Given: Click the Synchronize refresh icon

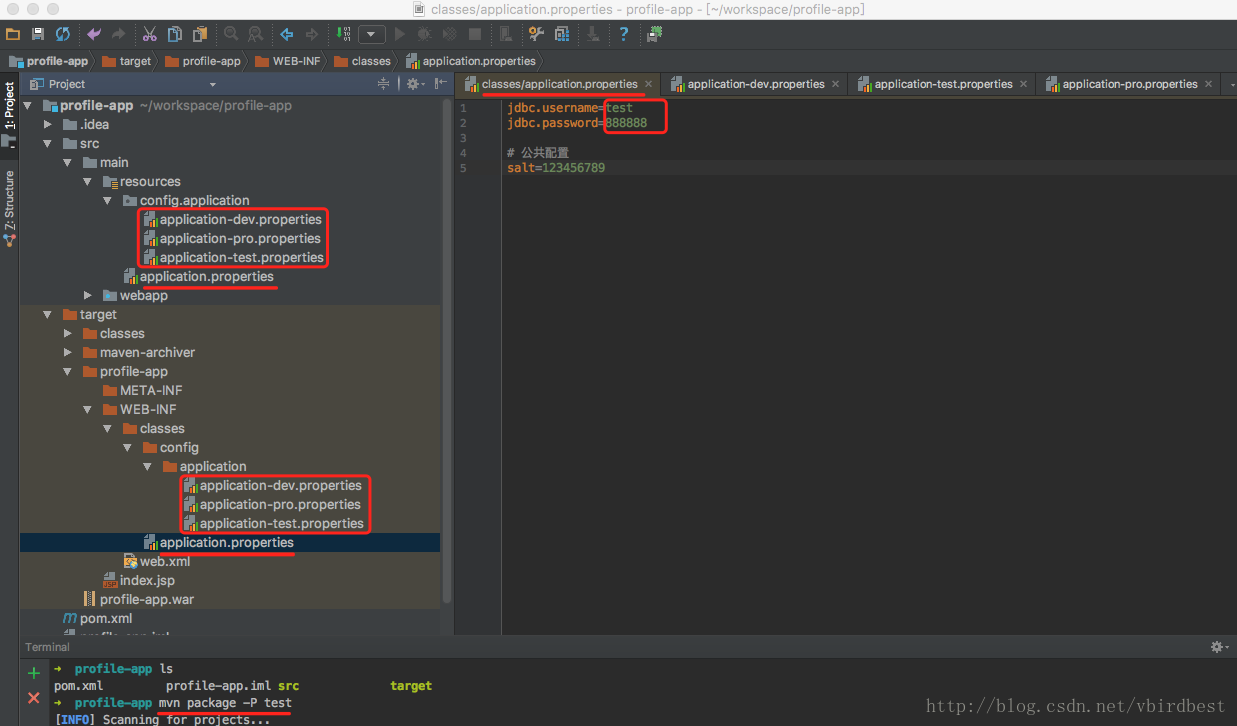Looking at the screenshot, I should coord(63,34).
